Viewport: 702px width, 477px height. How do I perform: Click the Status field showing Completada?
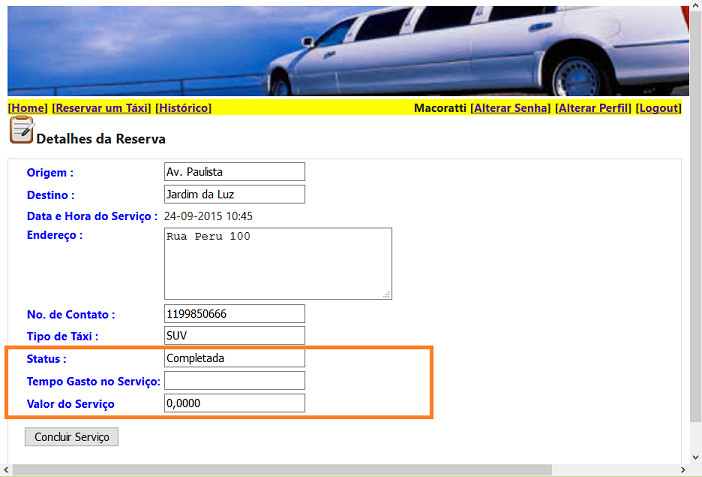234,358
